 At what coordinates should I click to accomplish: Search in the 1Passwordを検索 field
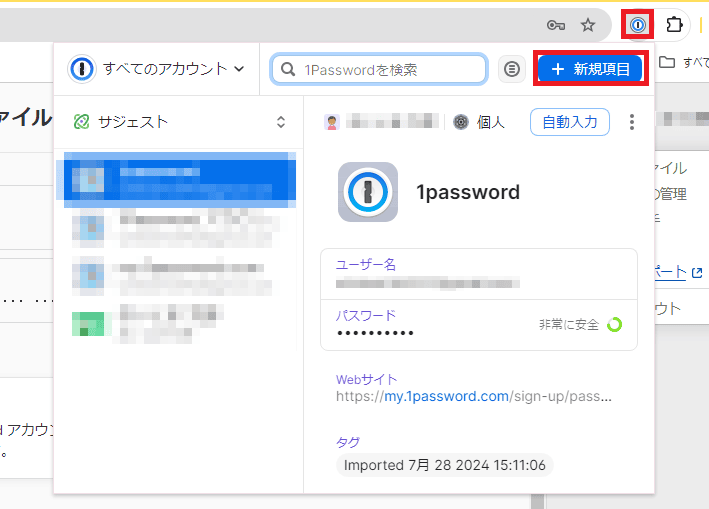(x=379, y=69)
